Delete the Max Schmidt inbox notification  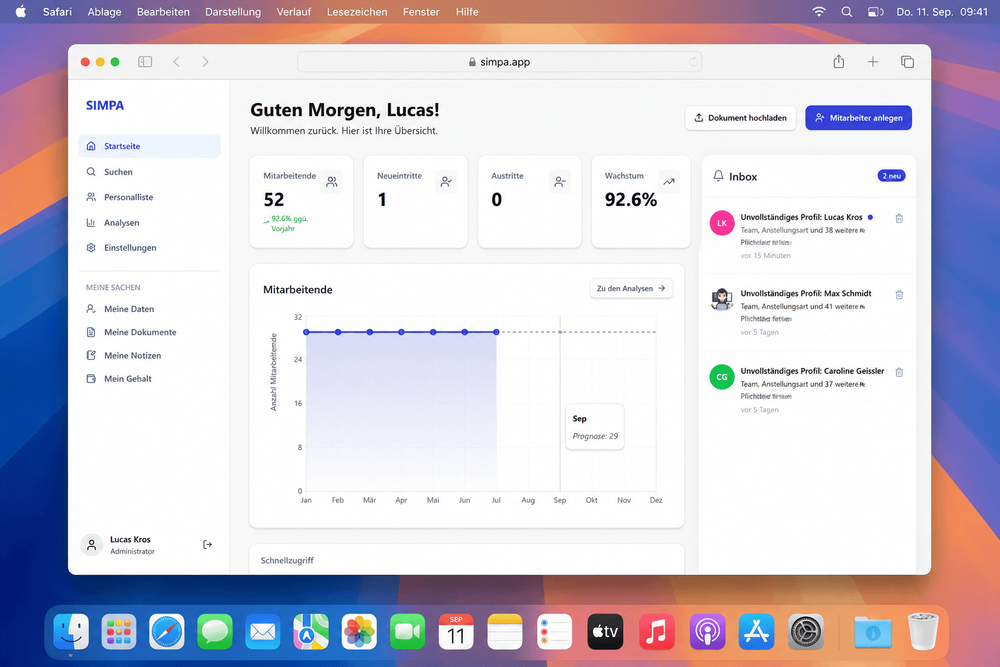pos(899,295)
